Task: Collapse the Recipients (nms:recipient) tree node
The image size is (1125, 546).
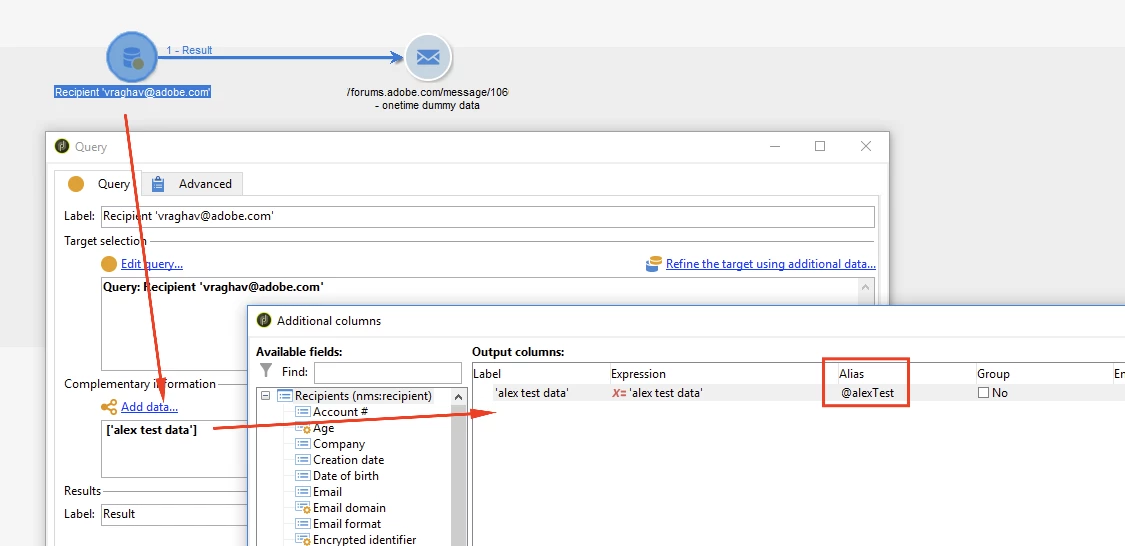Action: 265,396
